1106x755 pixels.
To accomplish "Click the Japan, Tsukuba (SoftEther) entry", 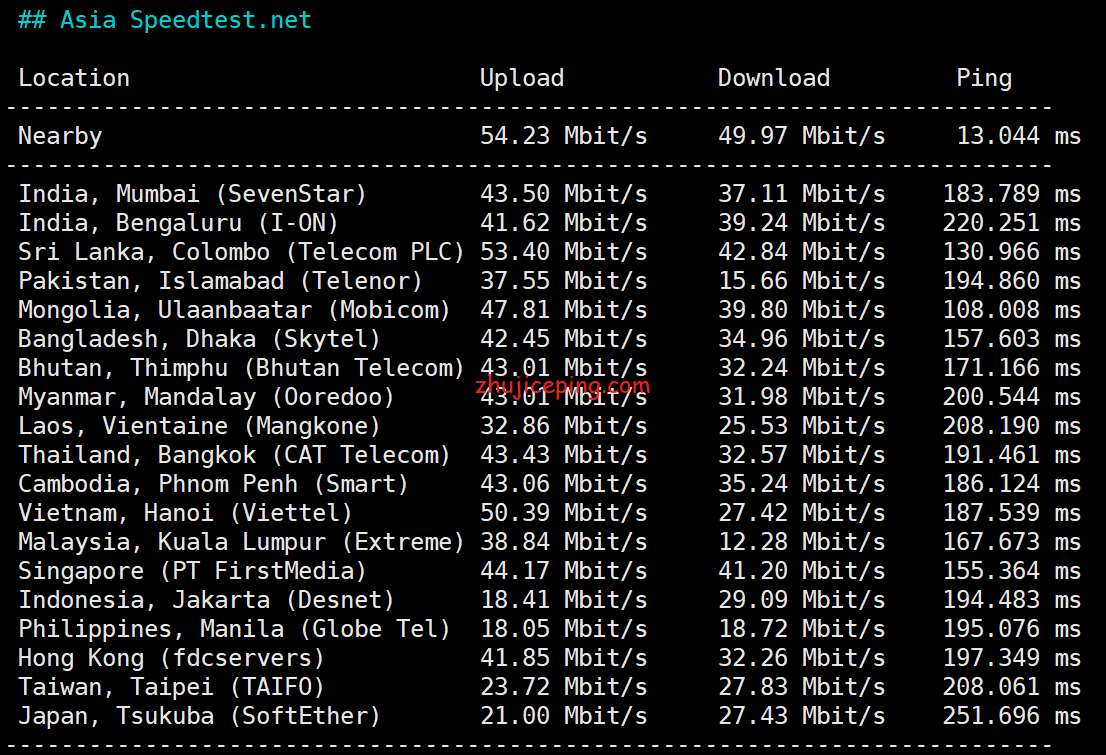I will click(x=199, y=716).
